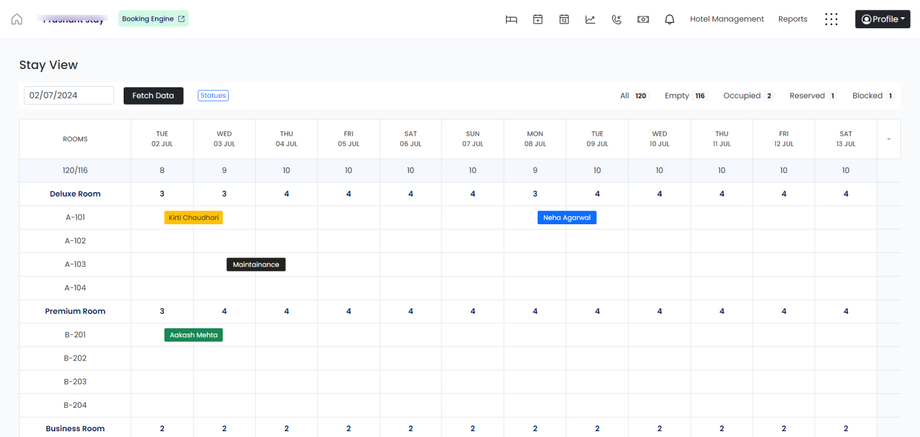
Task: Select the yellow Kirti Chaudhari booking block
Action: (x=193, y=217)
